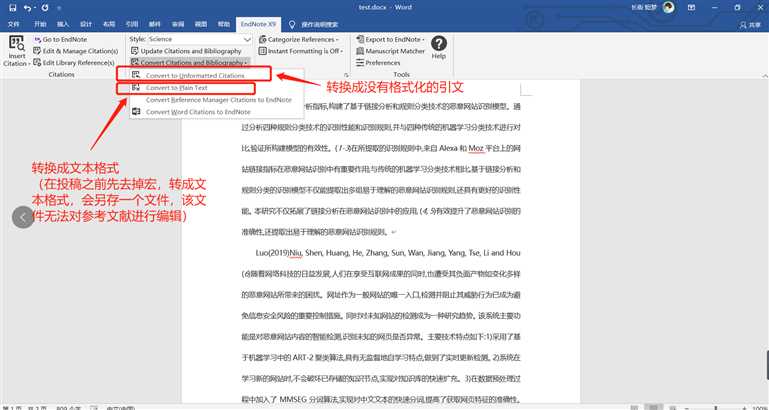Open Customize Quick Access Toolbar dropdown

tap(59, 8)
